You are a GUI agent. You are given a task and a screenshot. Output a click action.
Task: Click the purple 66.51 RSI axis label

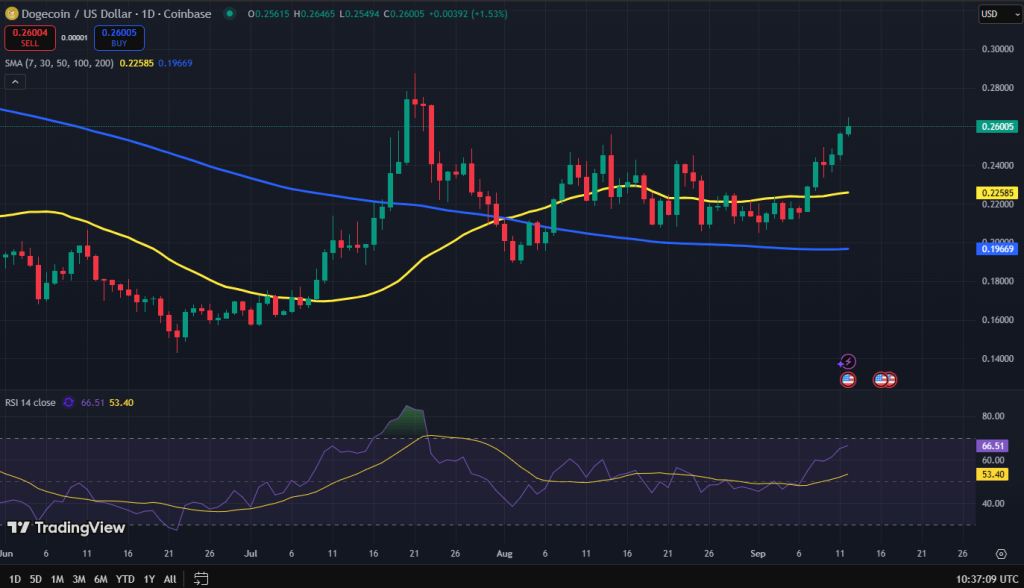click(x=993, y=446)
